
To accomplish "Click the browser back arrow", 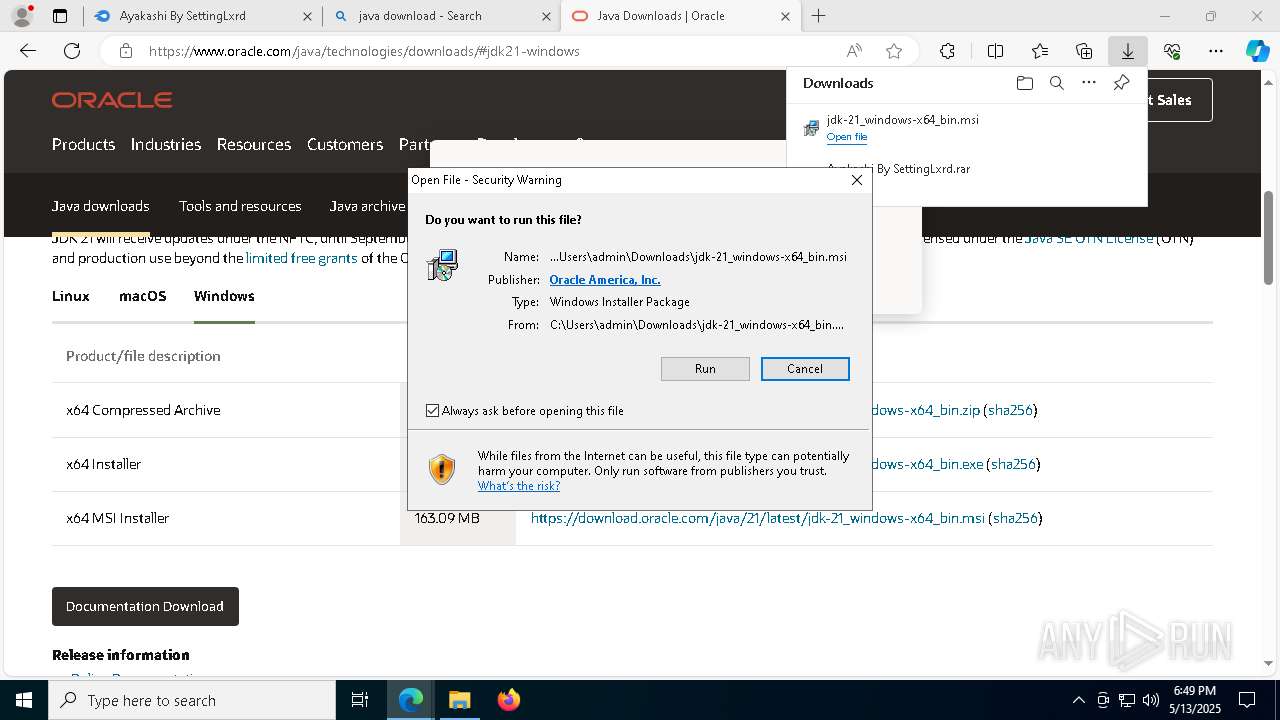I will tap(28, 51).
